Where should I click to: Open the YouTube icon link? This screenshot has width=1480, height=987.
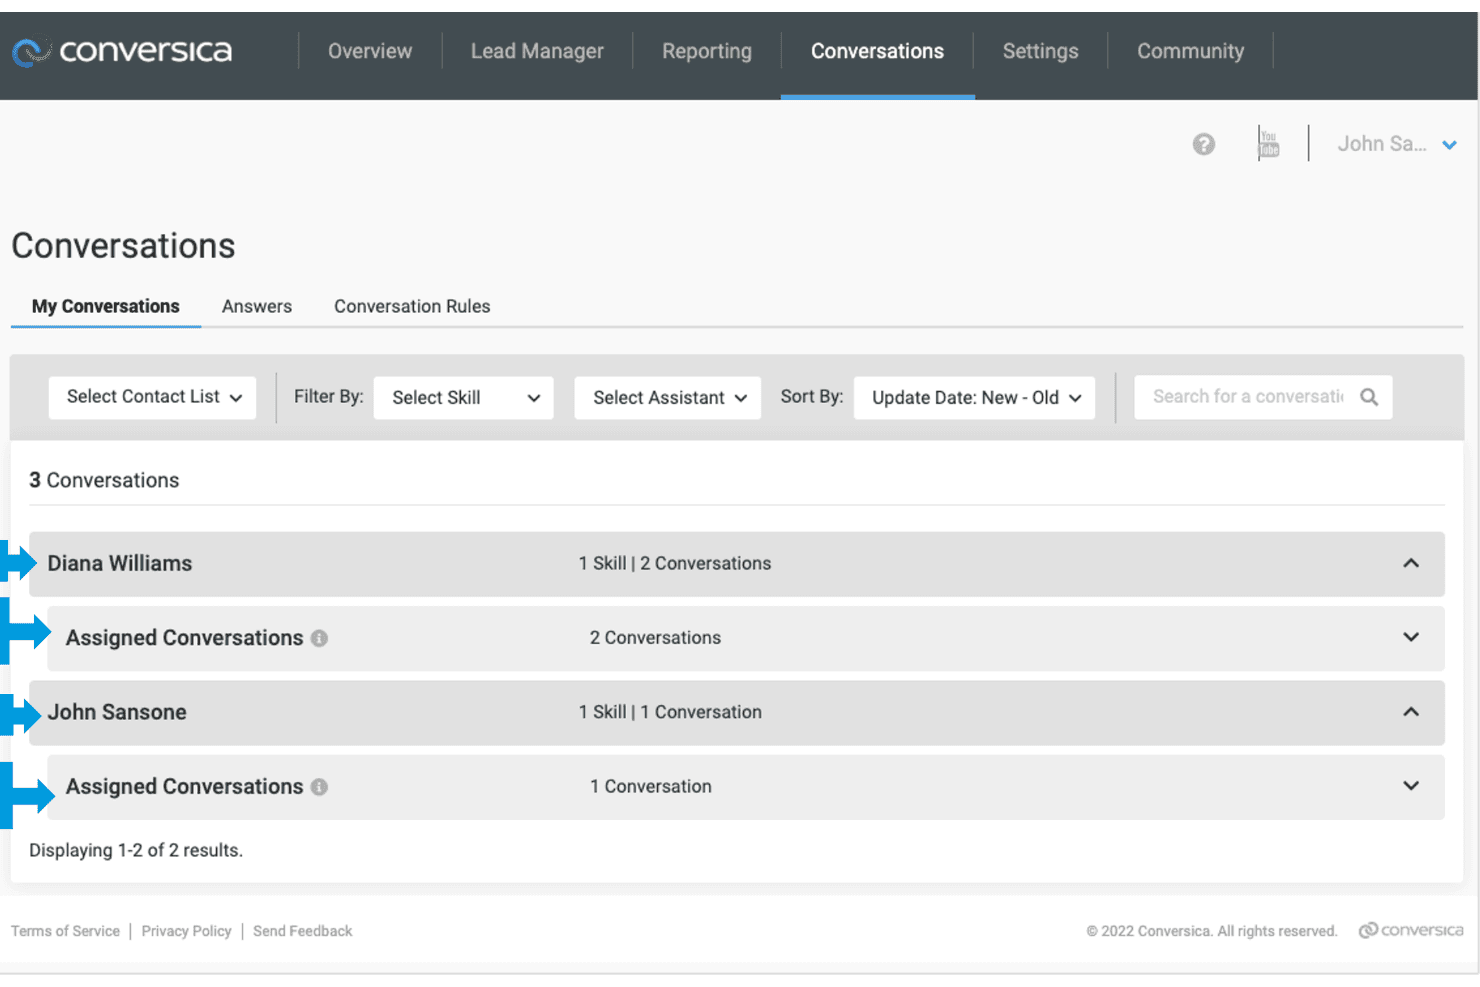pos(1268,143)
